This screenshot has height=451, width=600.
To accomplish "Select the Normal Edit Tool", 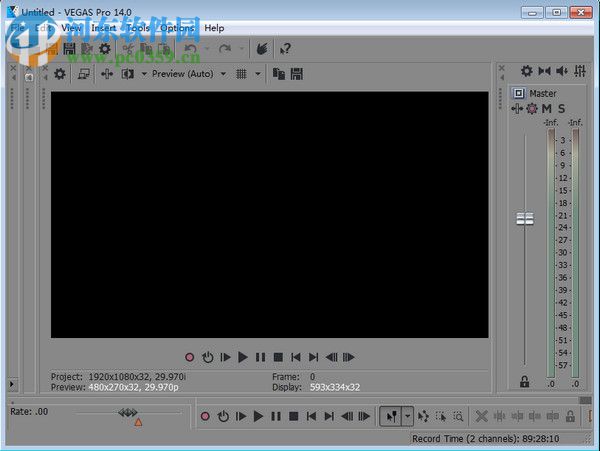I will click(x=391, y=416).
